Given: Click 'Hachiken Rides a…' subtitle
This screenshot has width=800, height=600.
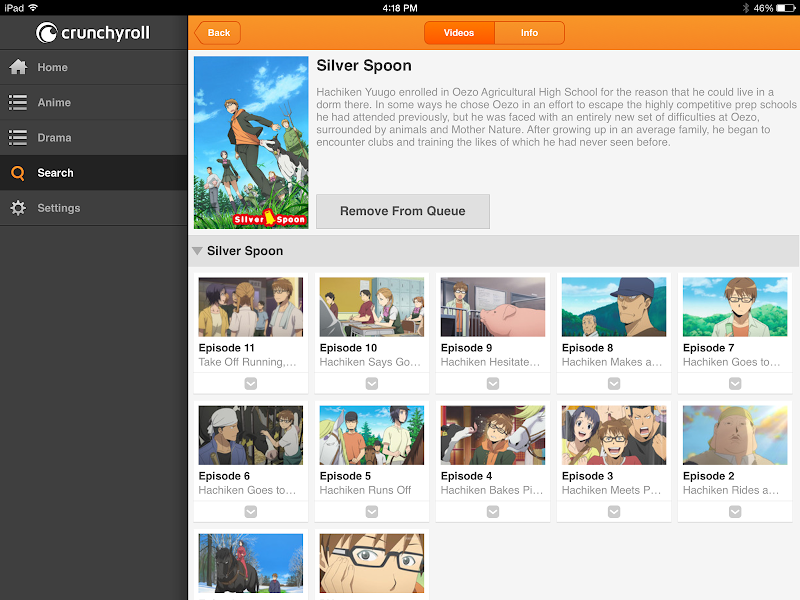Looking at the screenshot, I should 731,490.
